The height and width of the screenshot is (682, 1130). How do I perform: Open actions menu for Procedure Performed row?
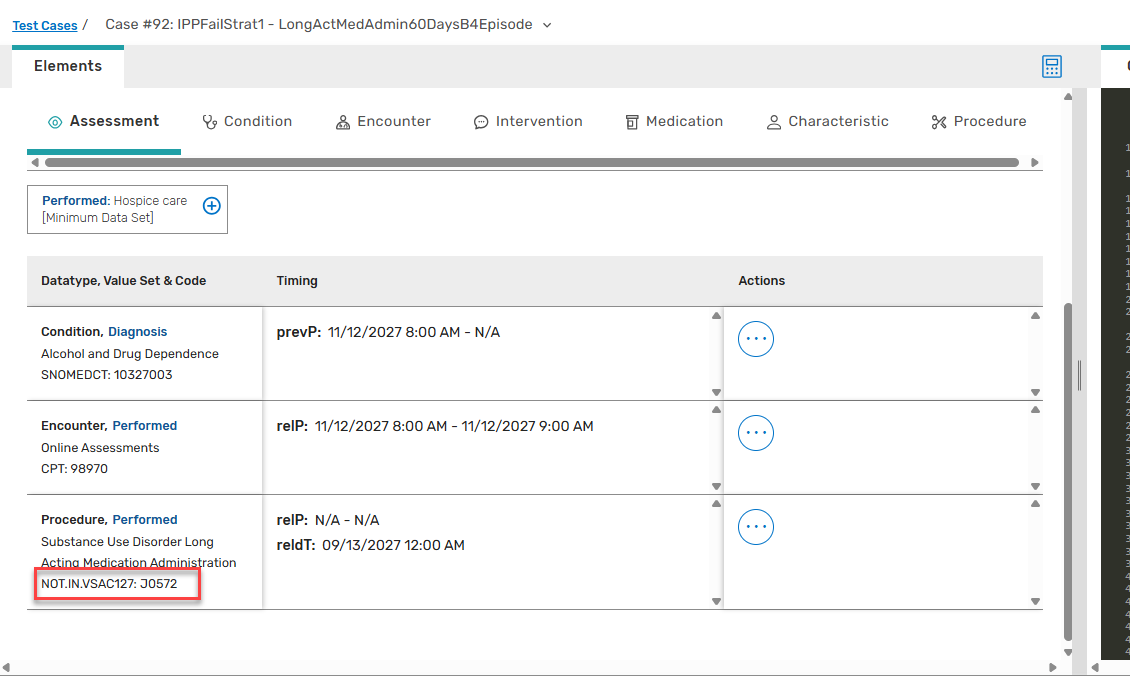(755, 527)
